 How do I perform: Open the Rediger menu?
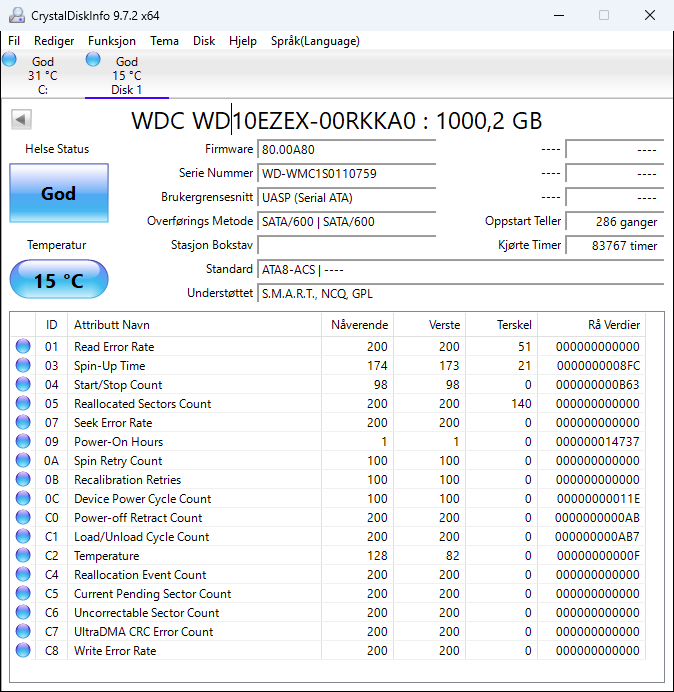[54, 41]
